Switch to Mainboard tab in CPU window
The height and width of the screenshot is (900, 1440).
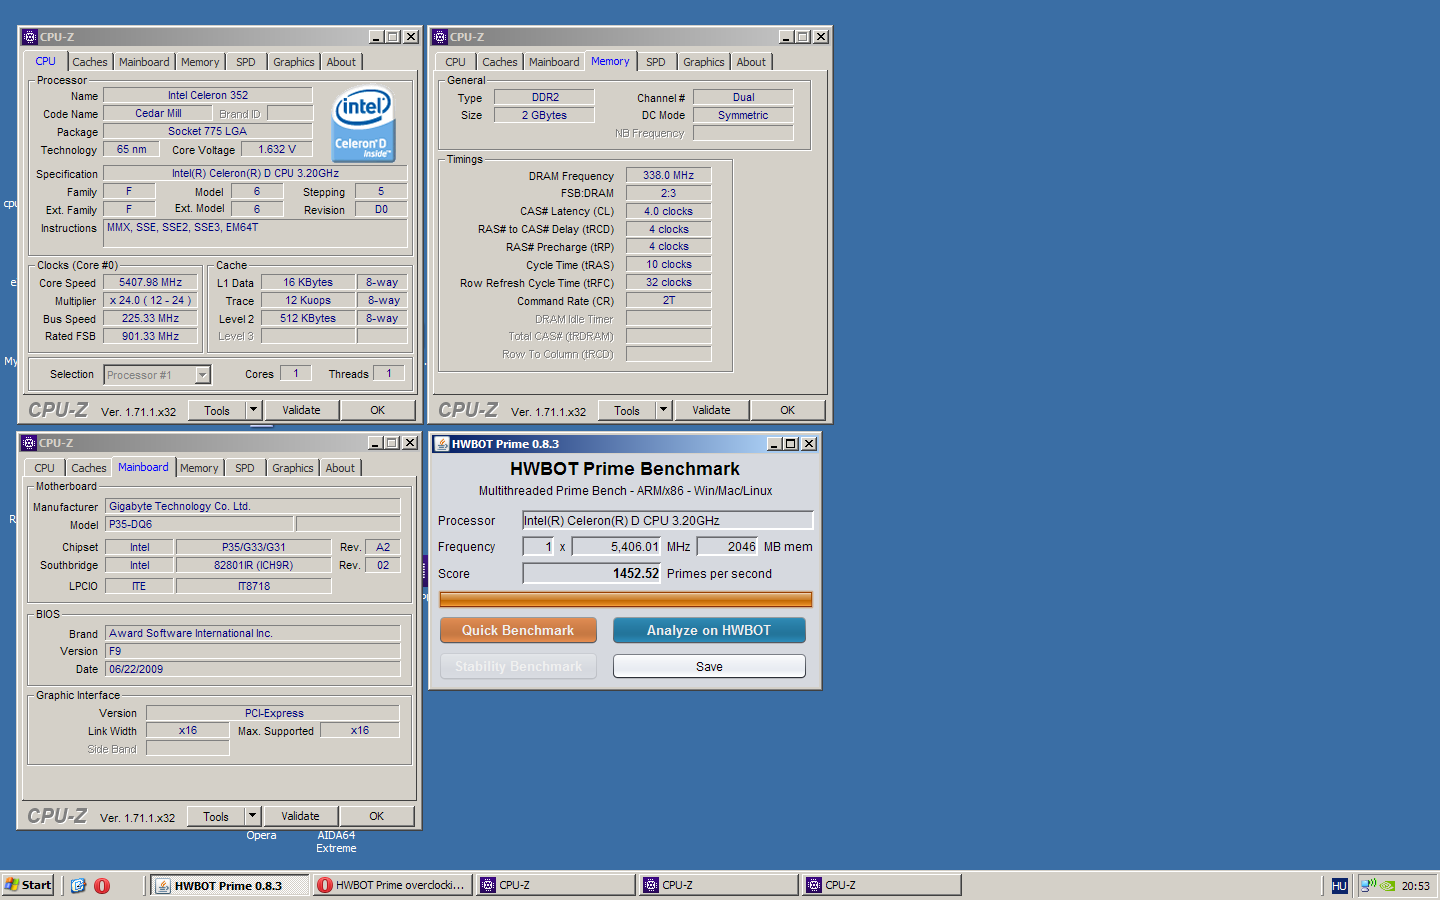144,62
